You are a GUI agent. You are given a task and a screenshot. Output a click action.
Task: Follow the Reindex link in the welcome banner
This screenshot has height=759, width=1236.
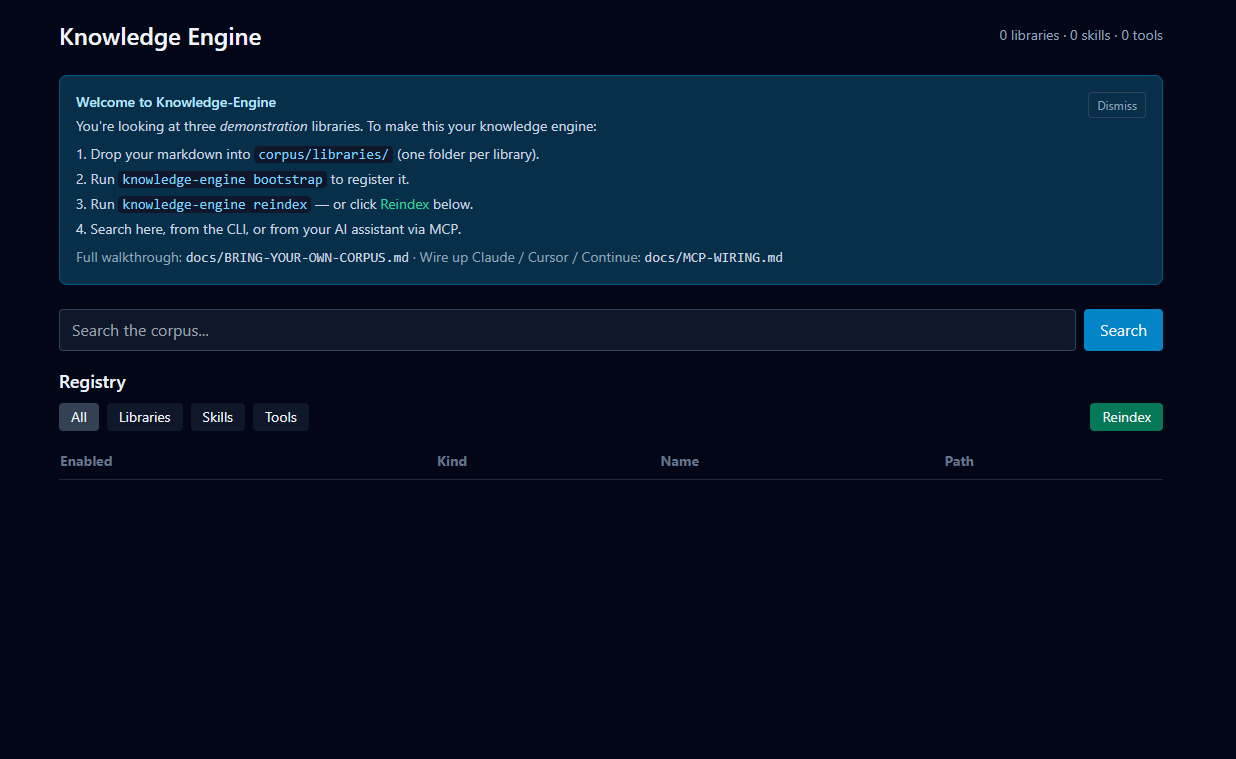pos(405,204)
